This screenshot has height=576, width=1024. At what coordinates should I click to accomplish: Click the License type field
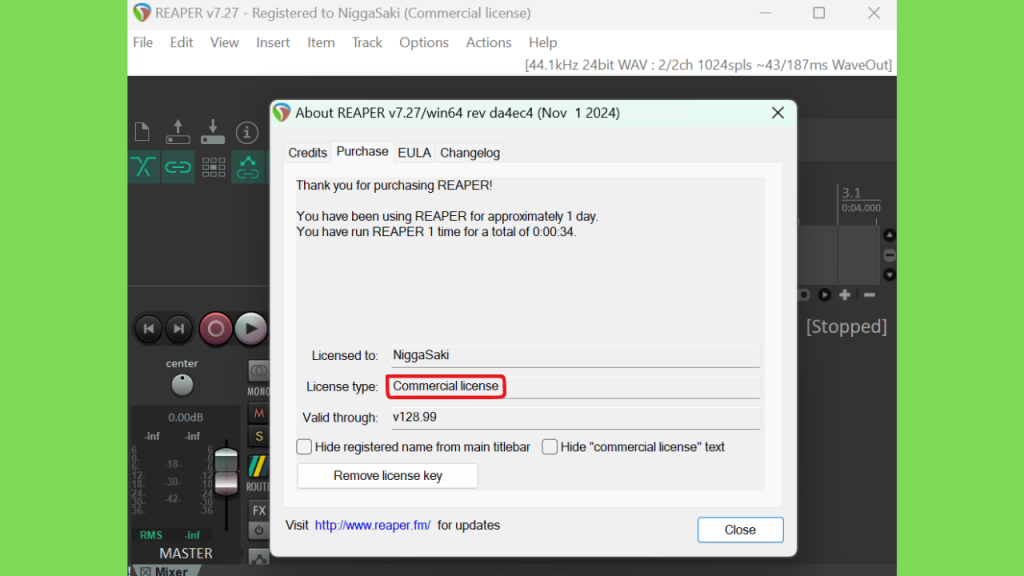coord(575,387)
